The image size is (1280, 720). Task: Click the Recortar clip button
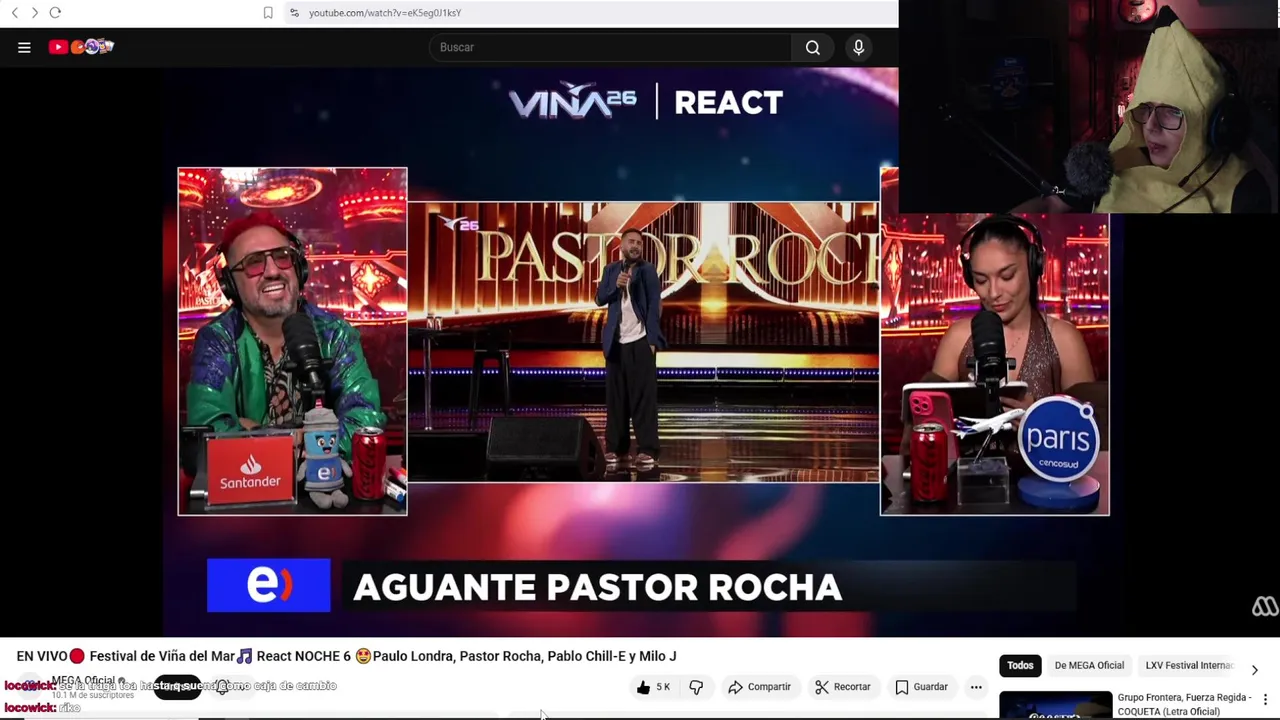843,687
